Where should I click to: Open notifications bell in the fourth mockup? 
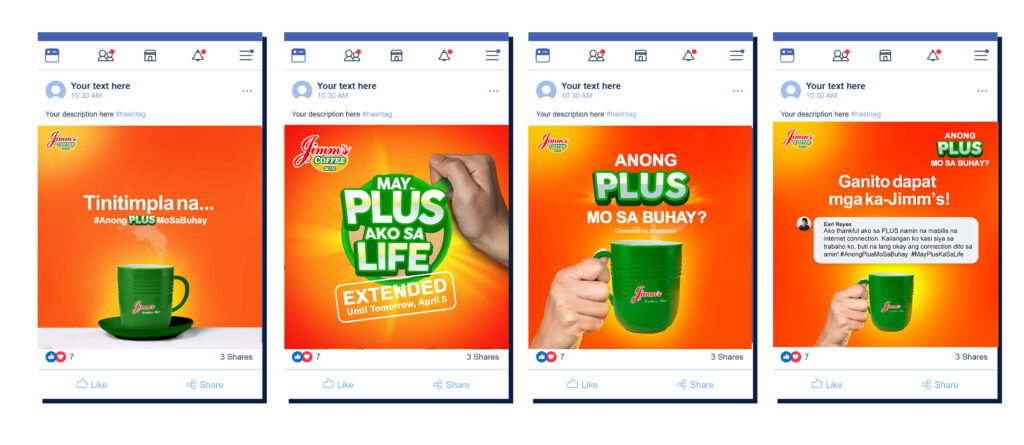click(933, 56)
